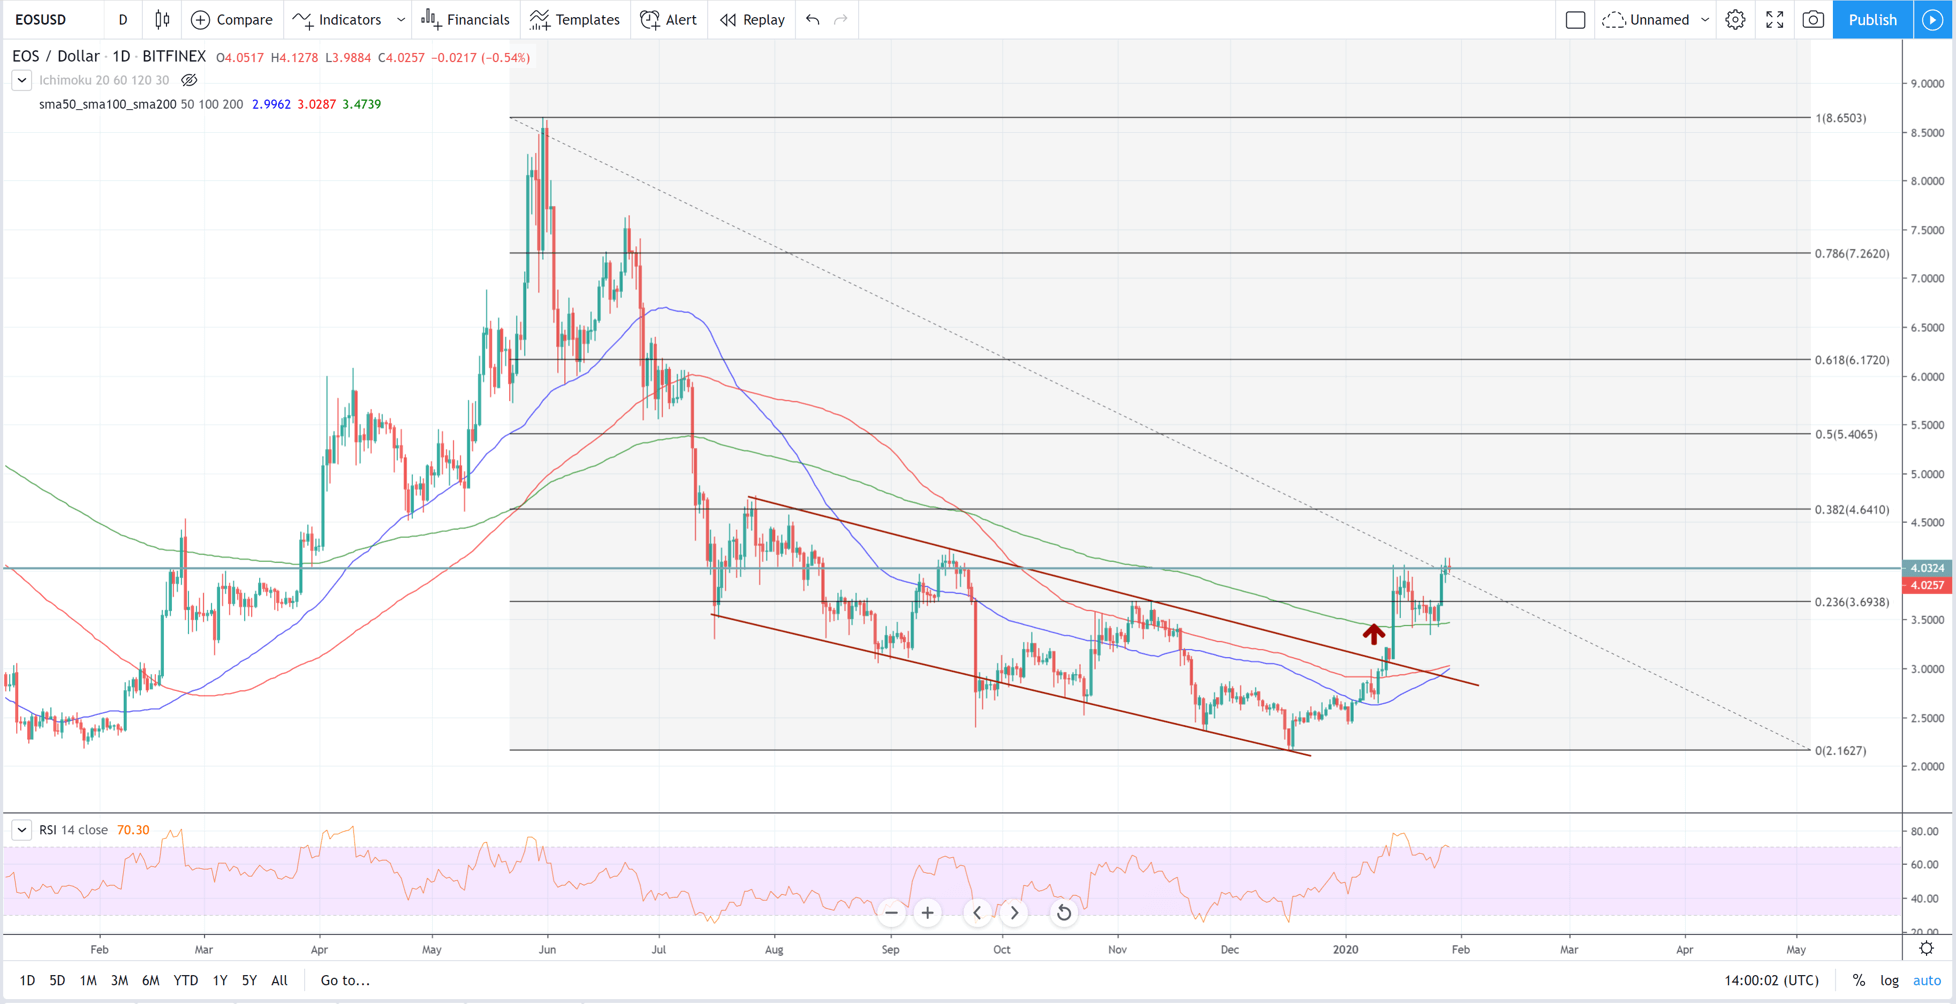Redo the last chart action

click(841, 20)
